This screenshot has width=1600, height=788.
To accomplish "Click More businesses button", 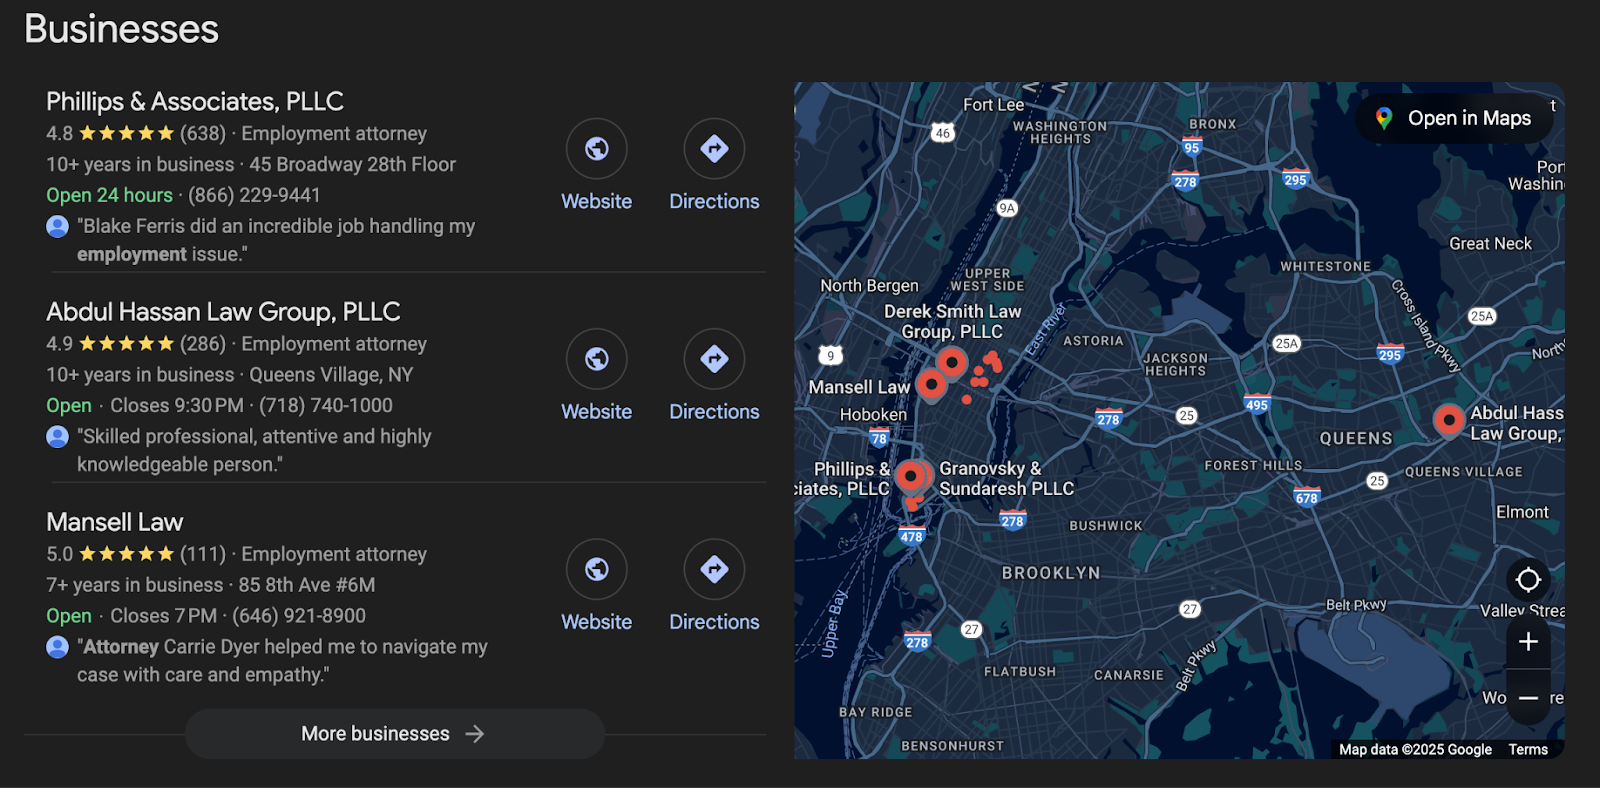I will coord(394,734).
